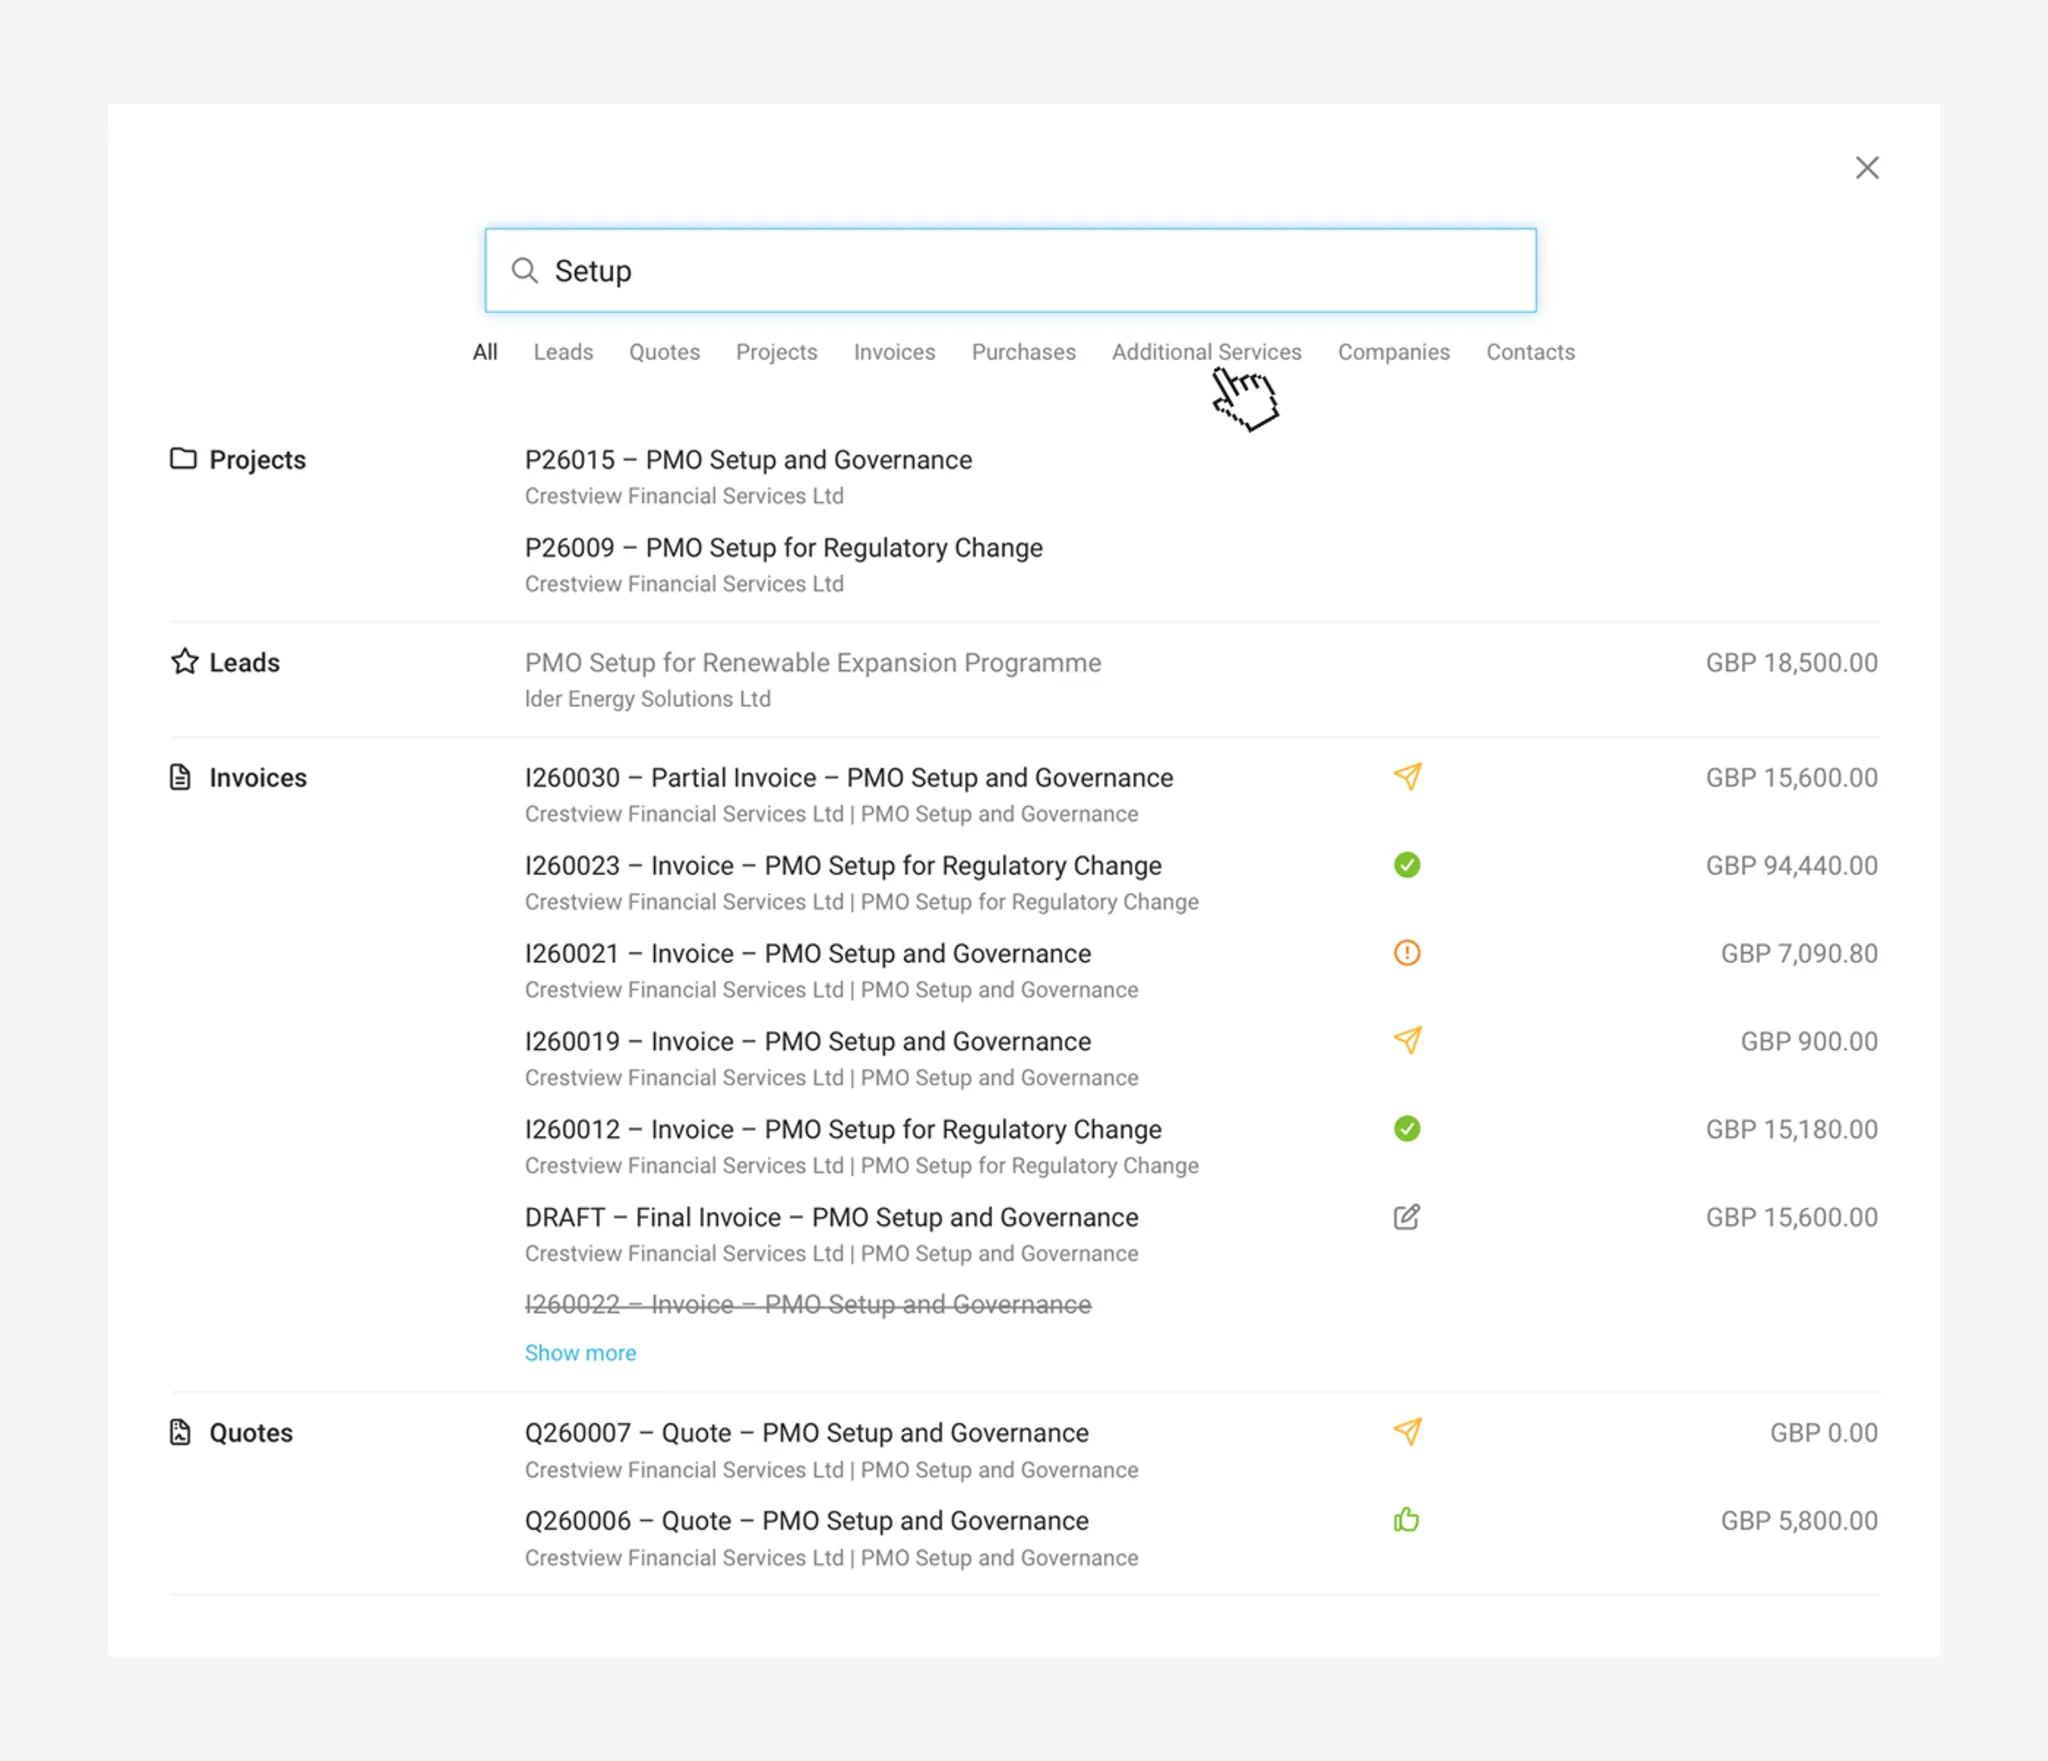Image resolution: width=2048 pixels, height=1761 pixels.
Task: Click into the Setup search field
Action: [1011, 270]
